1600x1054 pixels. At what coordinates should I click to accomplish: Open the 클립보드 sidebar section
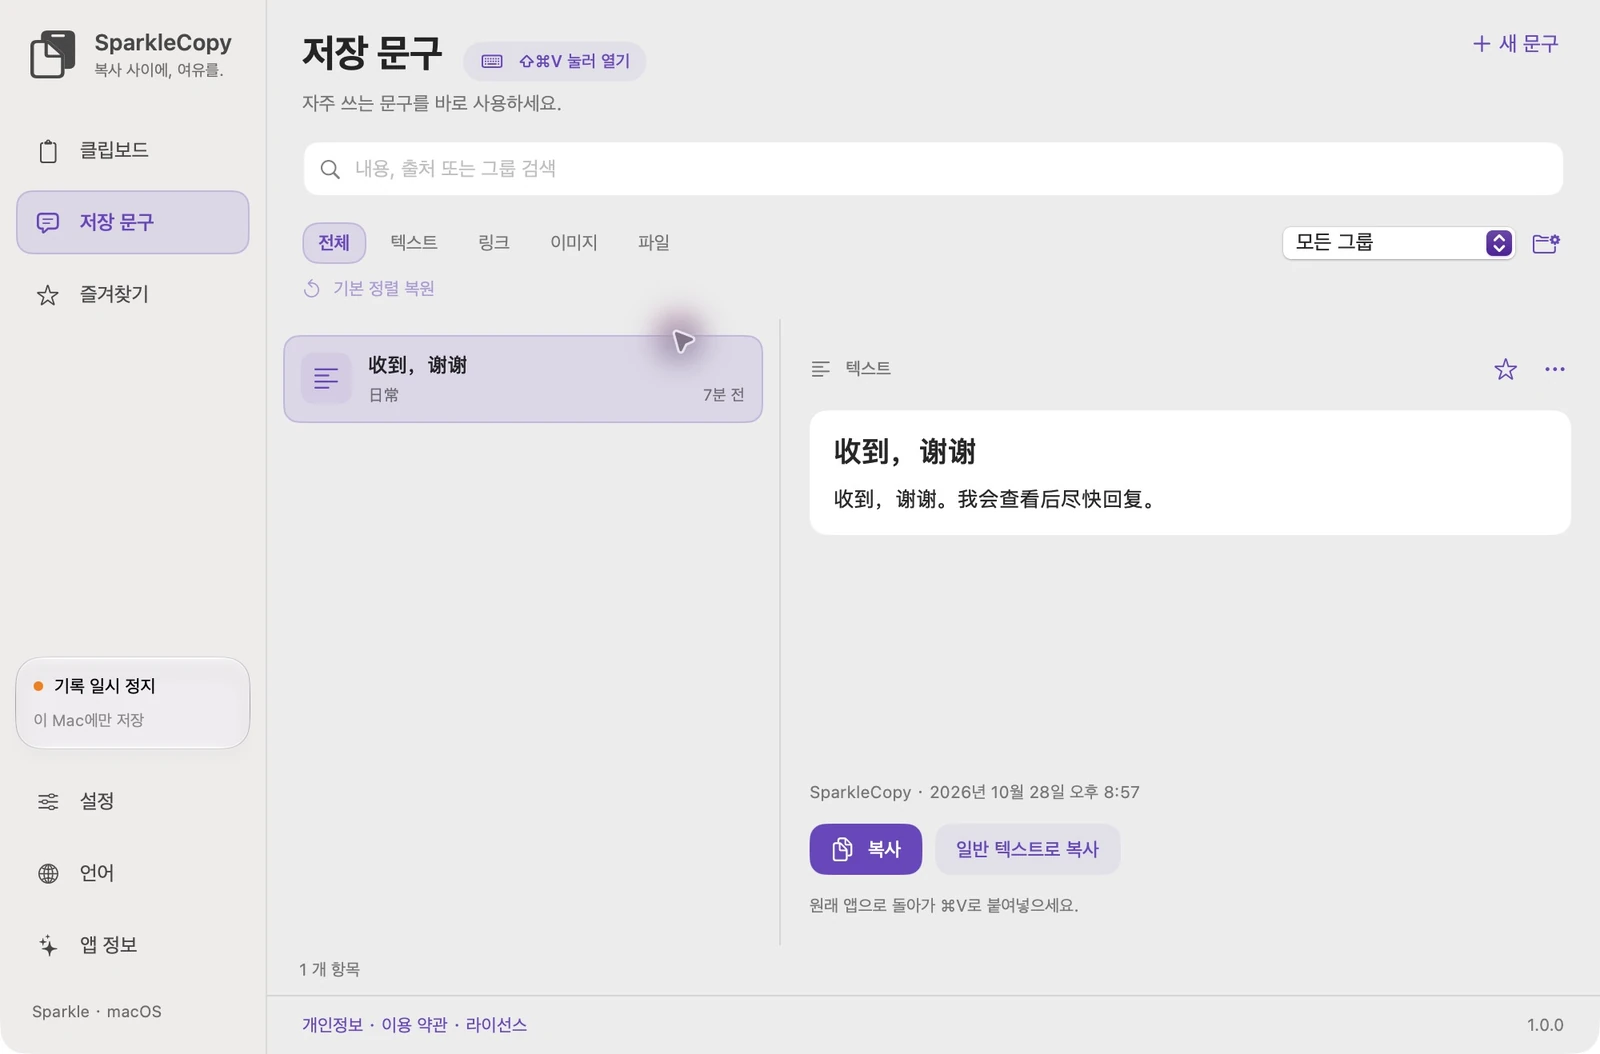point(132,150)
